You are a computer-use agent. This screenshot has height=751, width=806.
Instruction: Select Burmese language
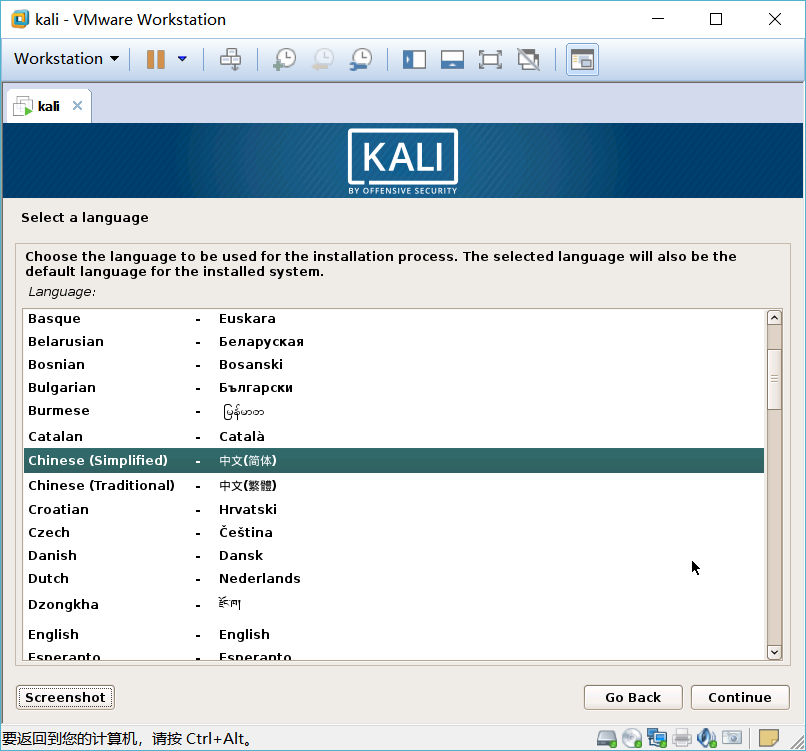(393, 411)
